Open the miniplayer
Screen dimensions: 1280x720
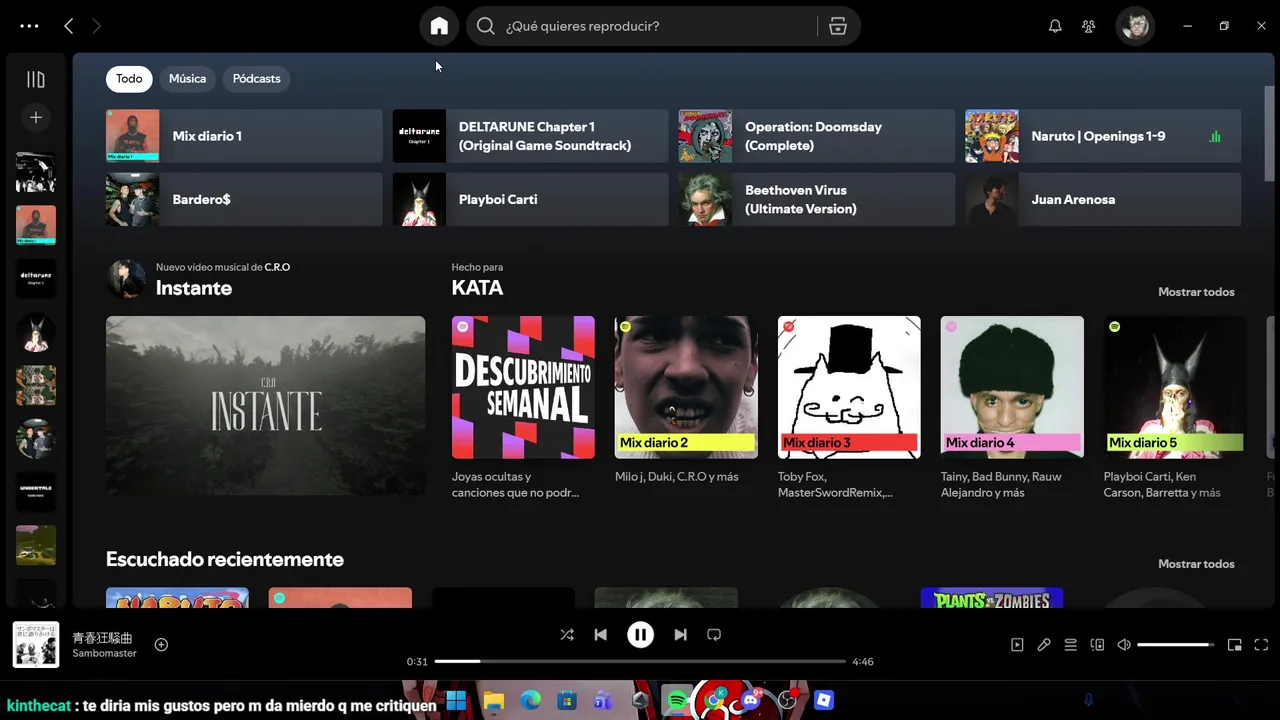pos(1235,645)
